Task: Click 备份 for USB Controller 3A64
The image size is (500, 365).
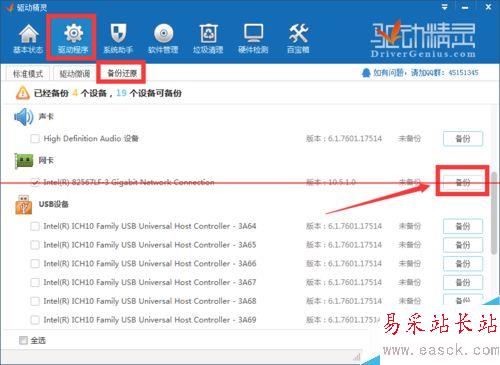Action: pos(463,227)
